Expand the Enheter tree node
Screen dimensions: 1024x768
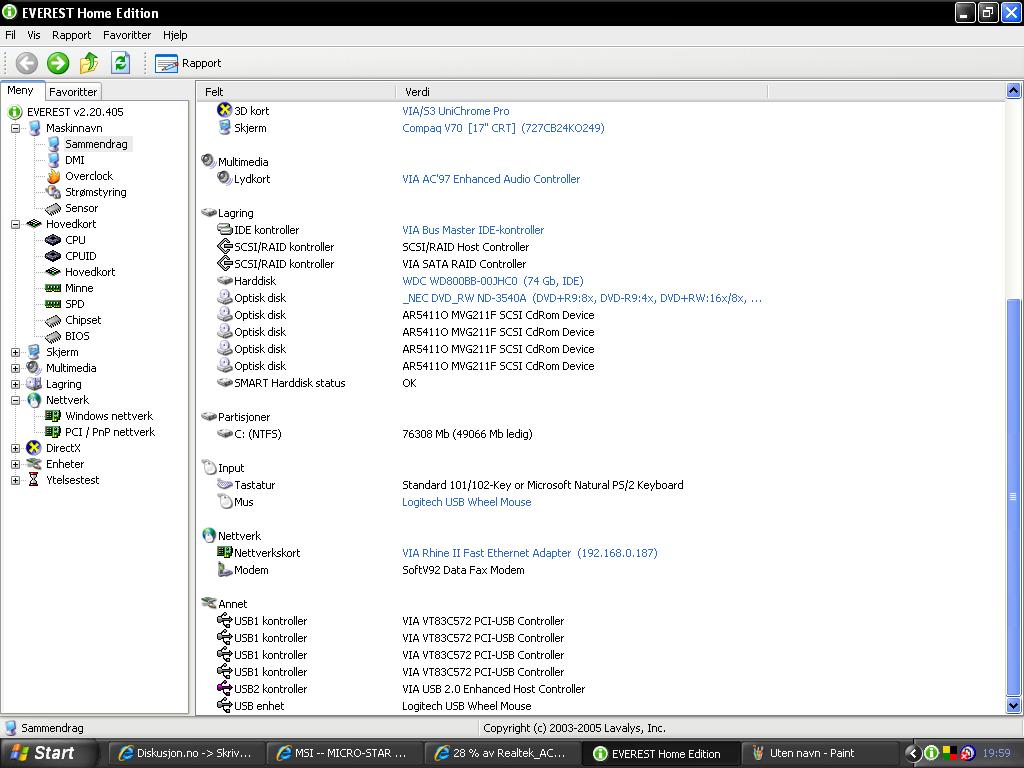pyautogui.click(x=15, y=464)
